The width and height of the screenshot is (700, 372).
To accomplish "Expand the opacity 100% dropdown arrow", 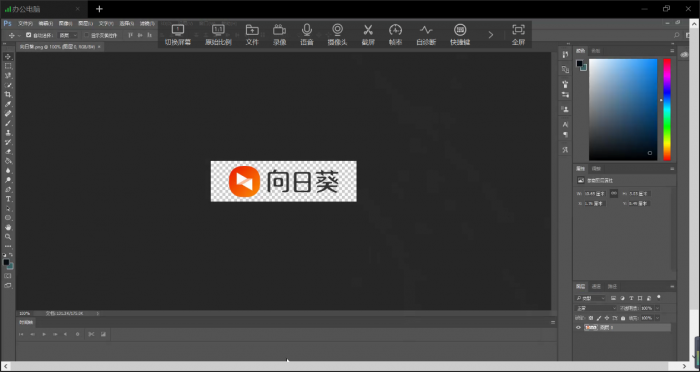I will click(657, 308).
